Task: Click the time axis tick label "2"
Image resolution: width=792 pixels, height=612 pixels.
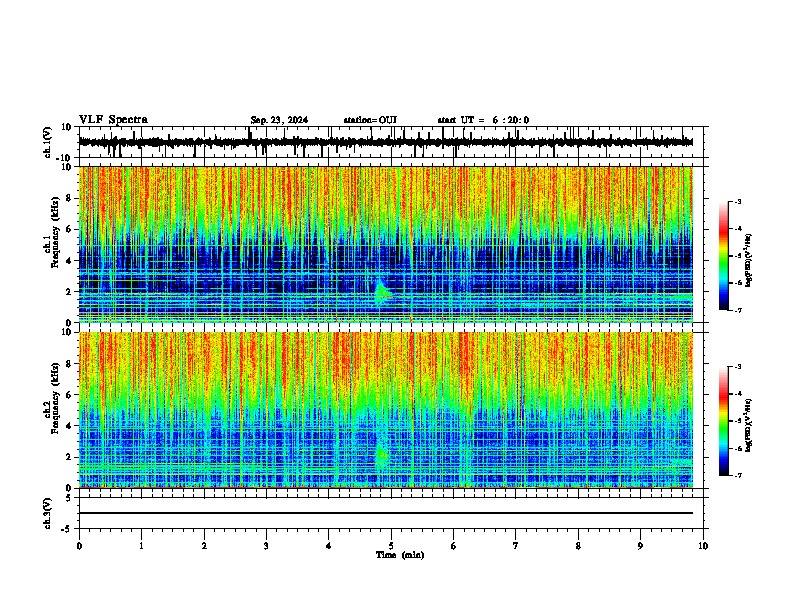Action: [204, 546]
